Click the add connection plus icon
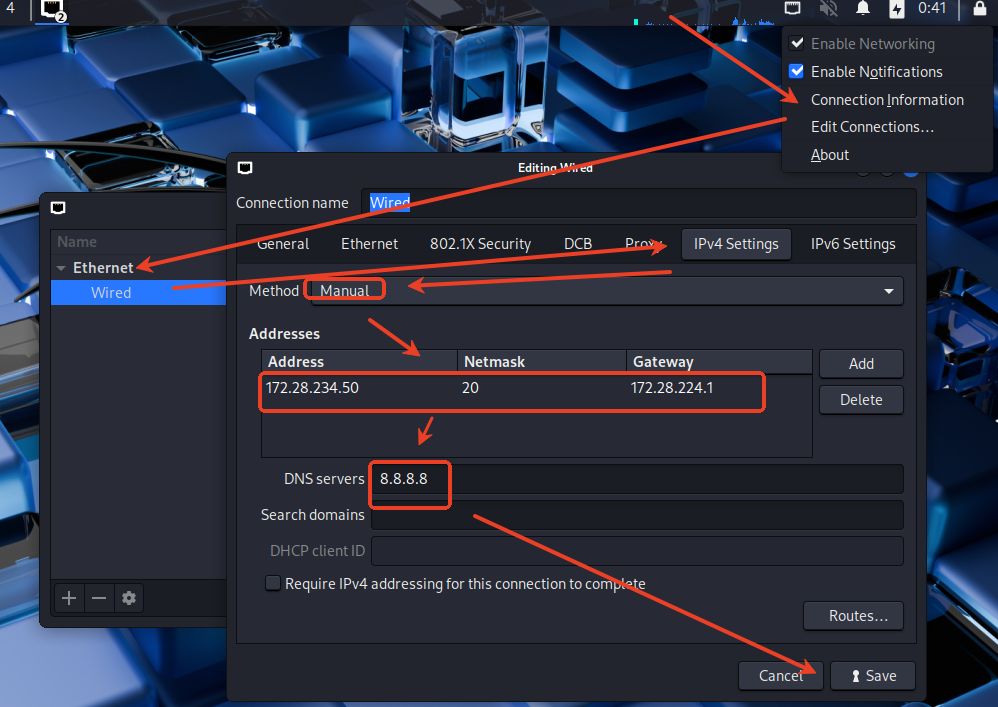Viewport: 998px width, 707px height. pyautogui.click(x=69, y=598)
